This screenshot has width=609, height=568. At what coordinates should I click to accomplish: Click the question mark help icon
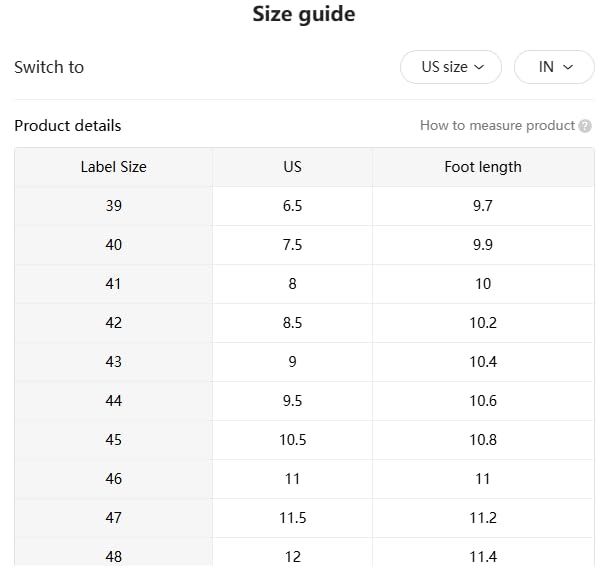pyautogui.click(x=585, y=126)
